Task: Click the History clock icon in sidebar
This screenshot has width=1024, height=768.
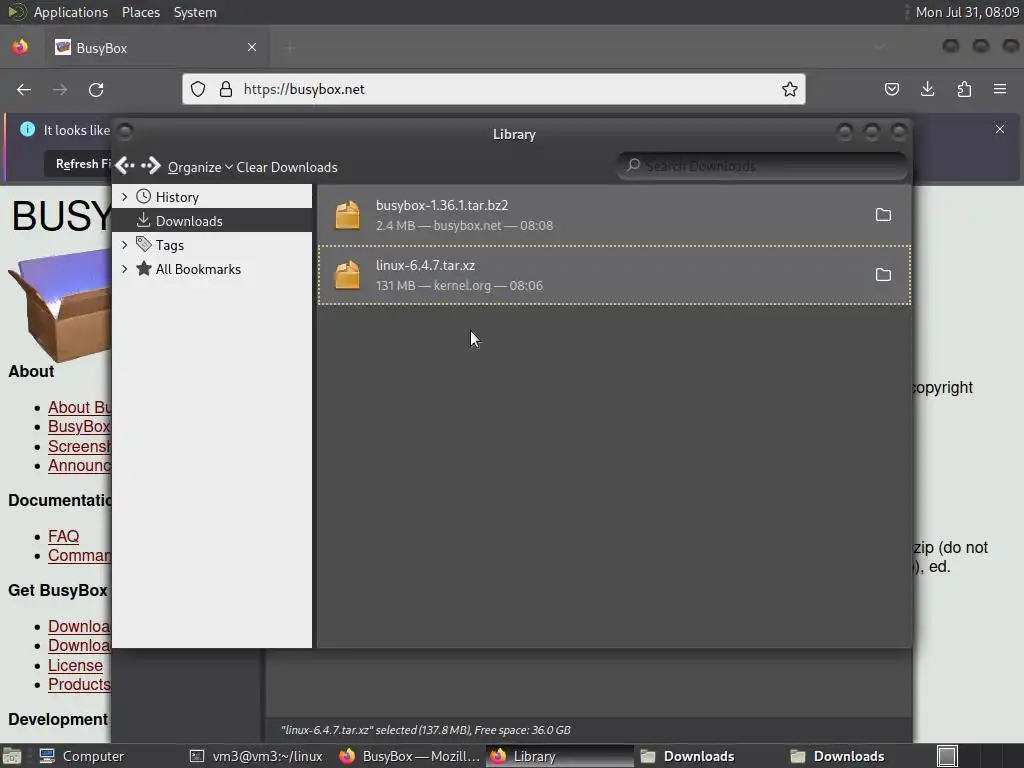Action: 144,197
